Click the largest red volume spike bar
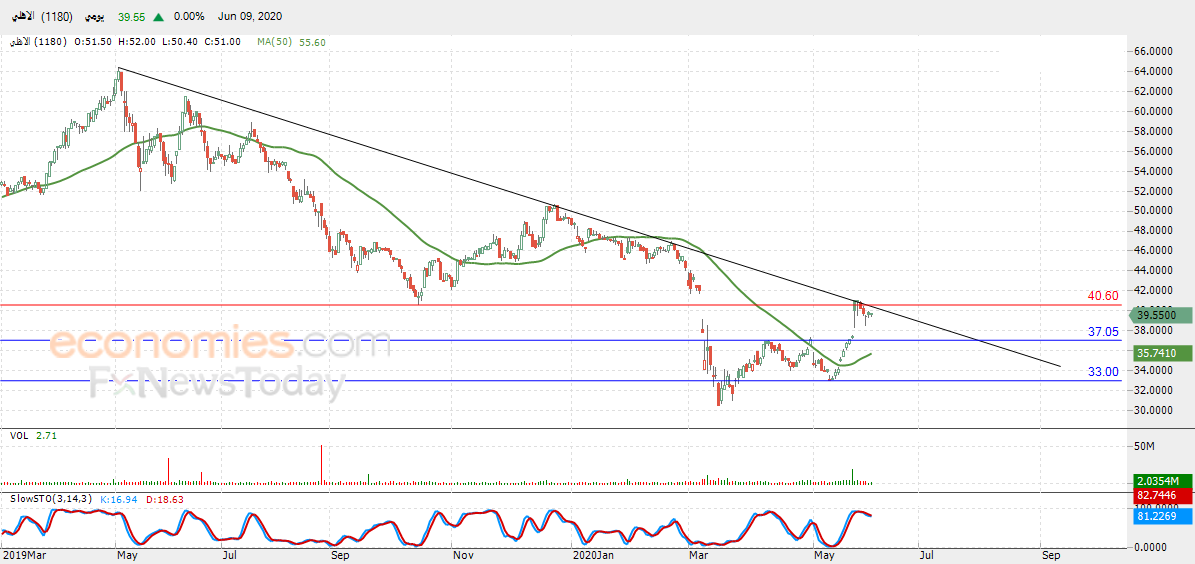1195x564 pixels. click(322, 465)
